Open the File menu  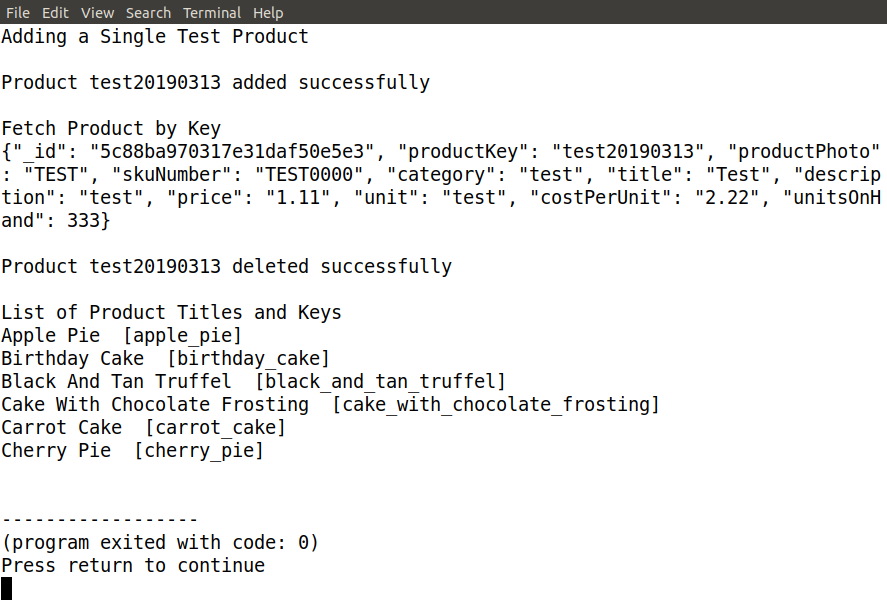point(18,13)
